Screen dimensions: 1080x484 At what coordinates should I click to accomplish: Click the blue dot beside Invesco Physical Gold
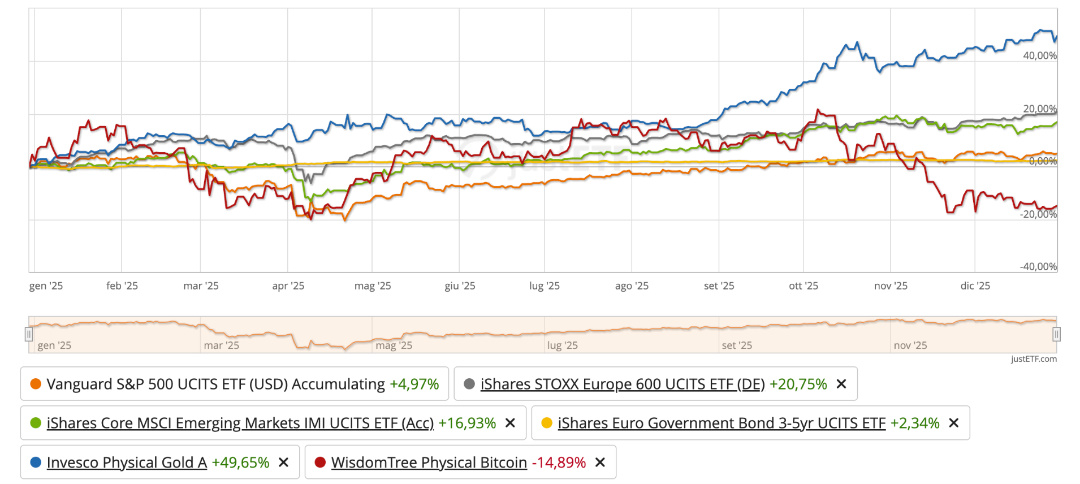pyautogui.click(x=36, y=462)
